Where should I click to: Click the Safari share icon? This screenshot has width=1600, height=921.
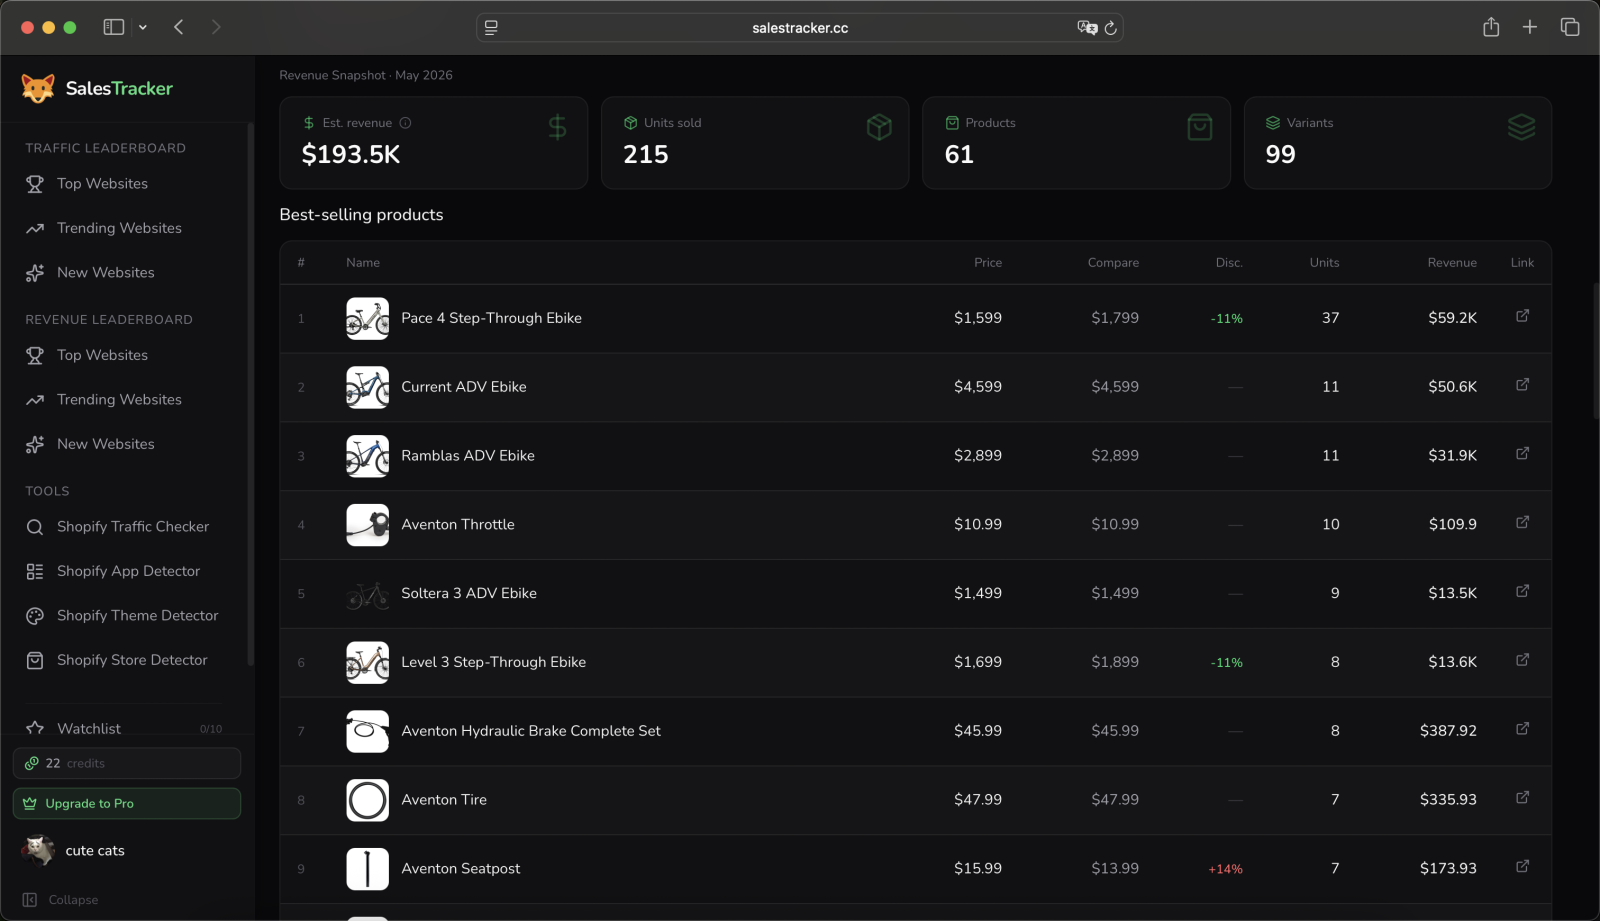point(1491,27)
